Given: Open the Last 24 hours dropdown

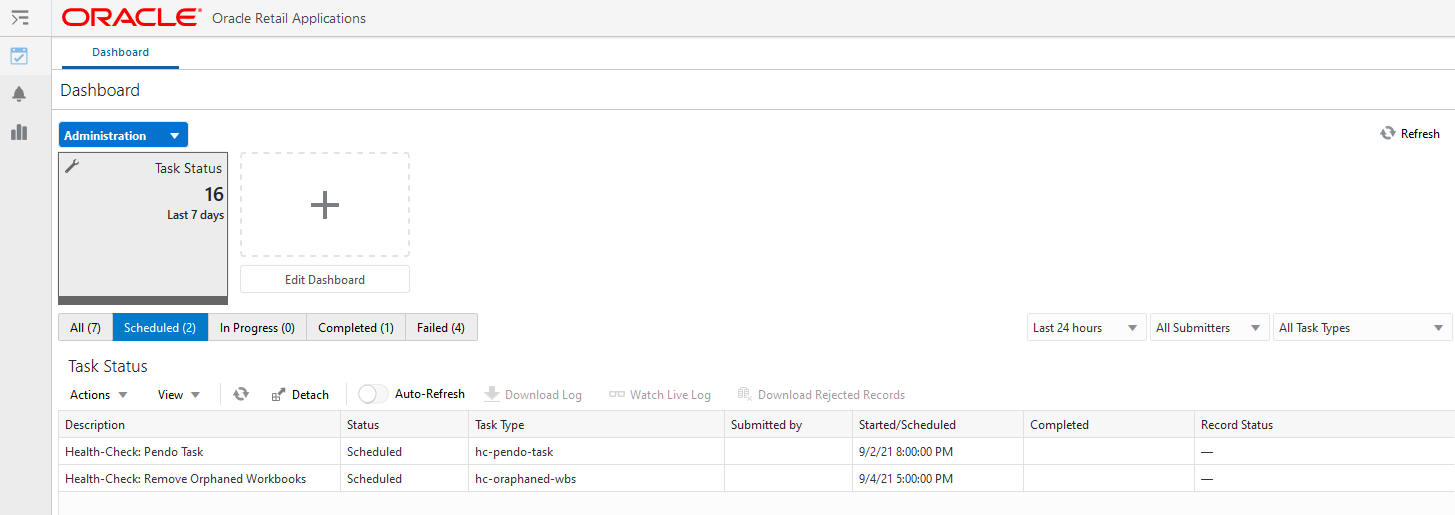Looking at the screenshot, I should click(x=1087, y=327).
